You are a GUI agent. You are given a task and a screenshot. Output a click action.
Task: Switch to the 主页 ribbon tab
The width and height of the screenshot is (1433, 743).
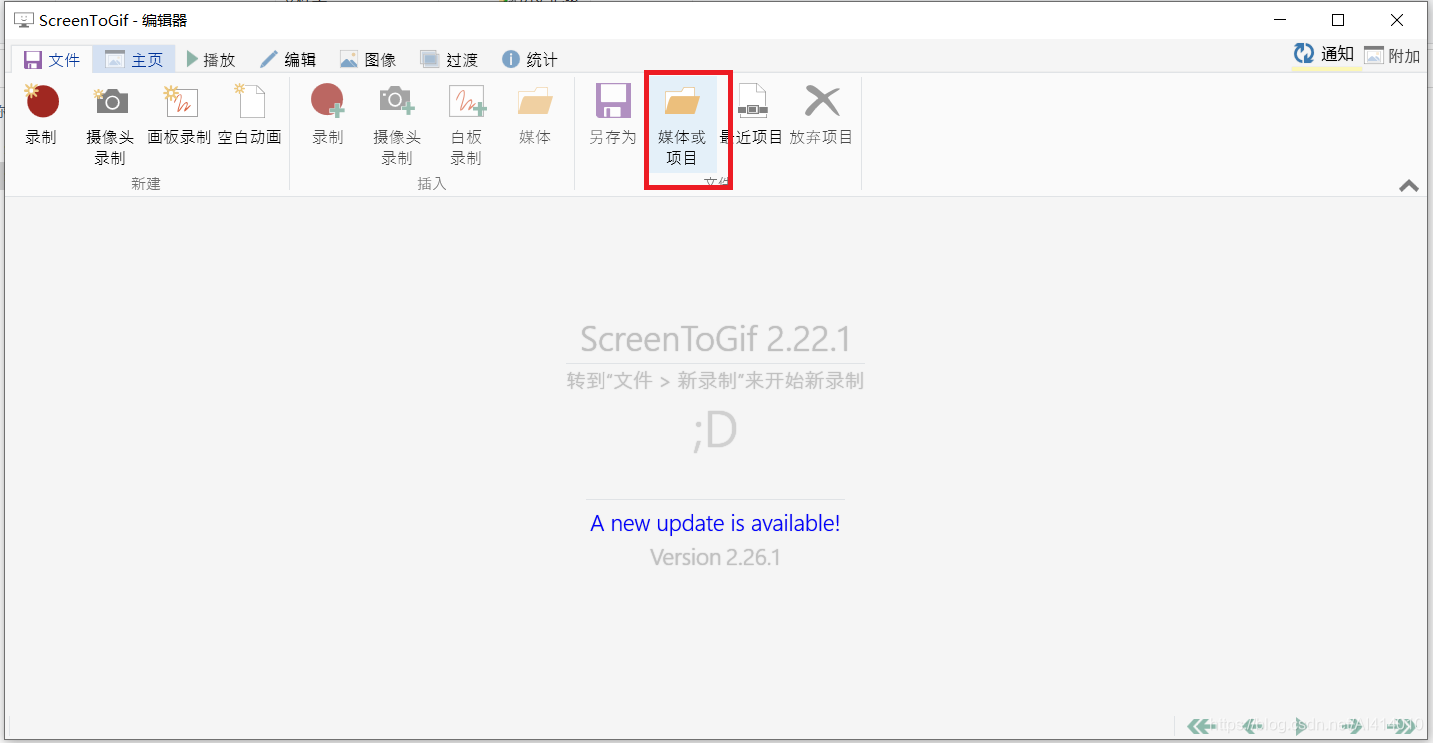[x=134, y=60]
